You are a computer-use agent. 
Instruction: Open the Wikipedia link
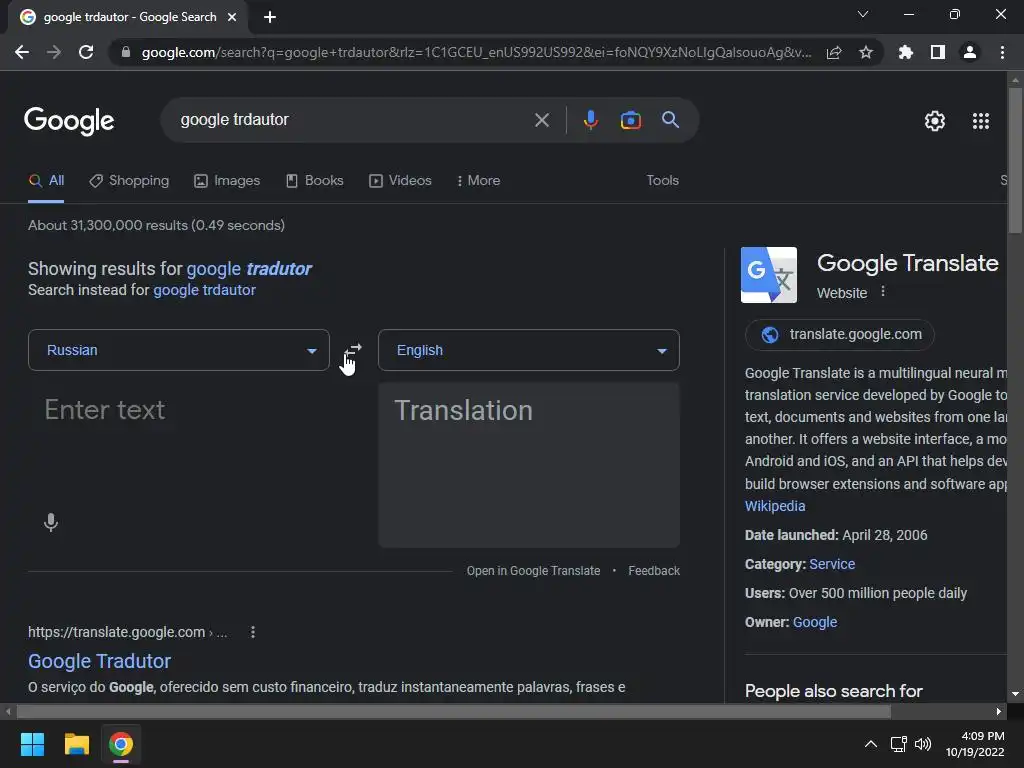(x=775, y=506)
